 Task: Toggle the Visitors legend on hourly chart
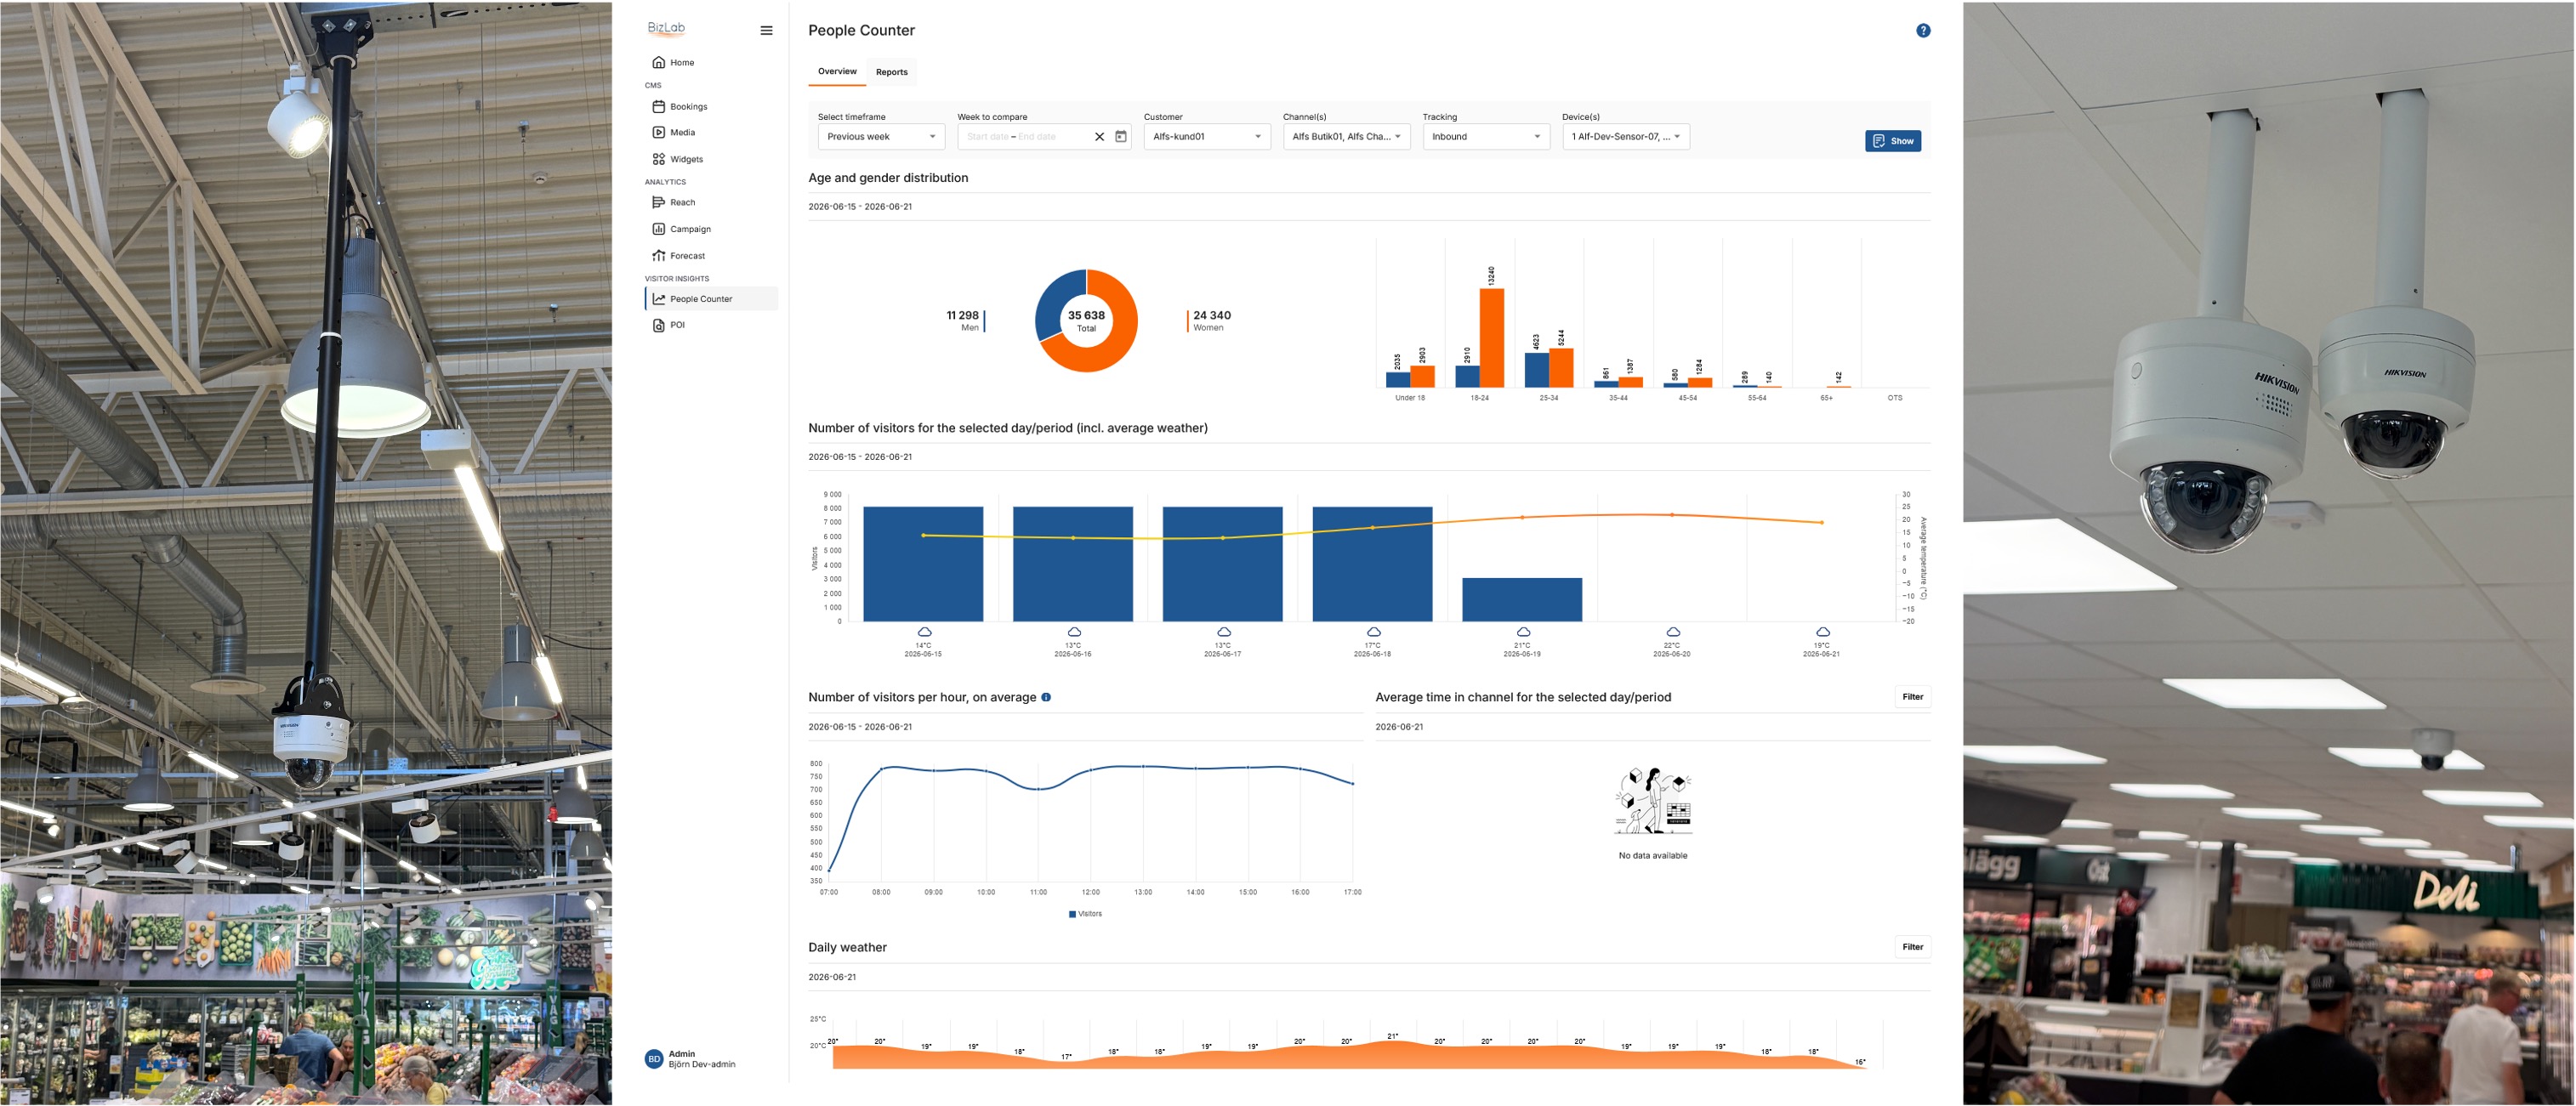1085,914
